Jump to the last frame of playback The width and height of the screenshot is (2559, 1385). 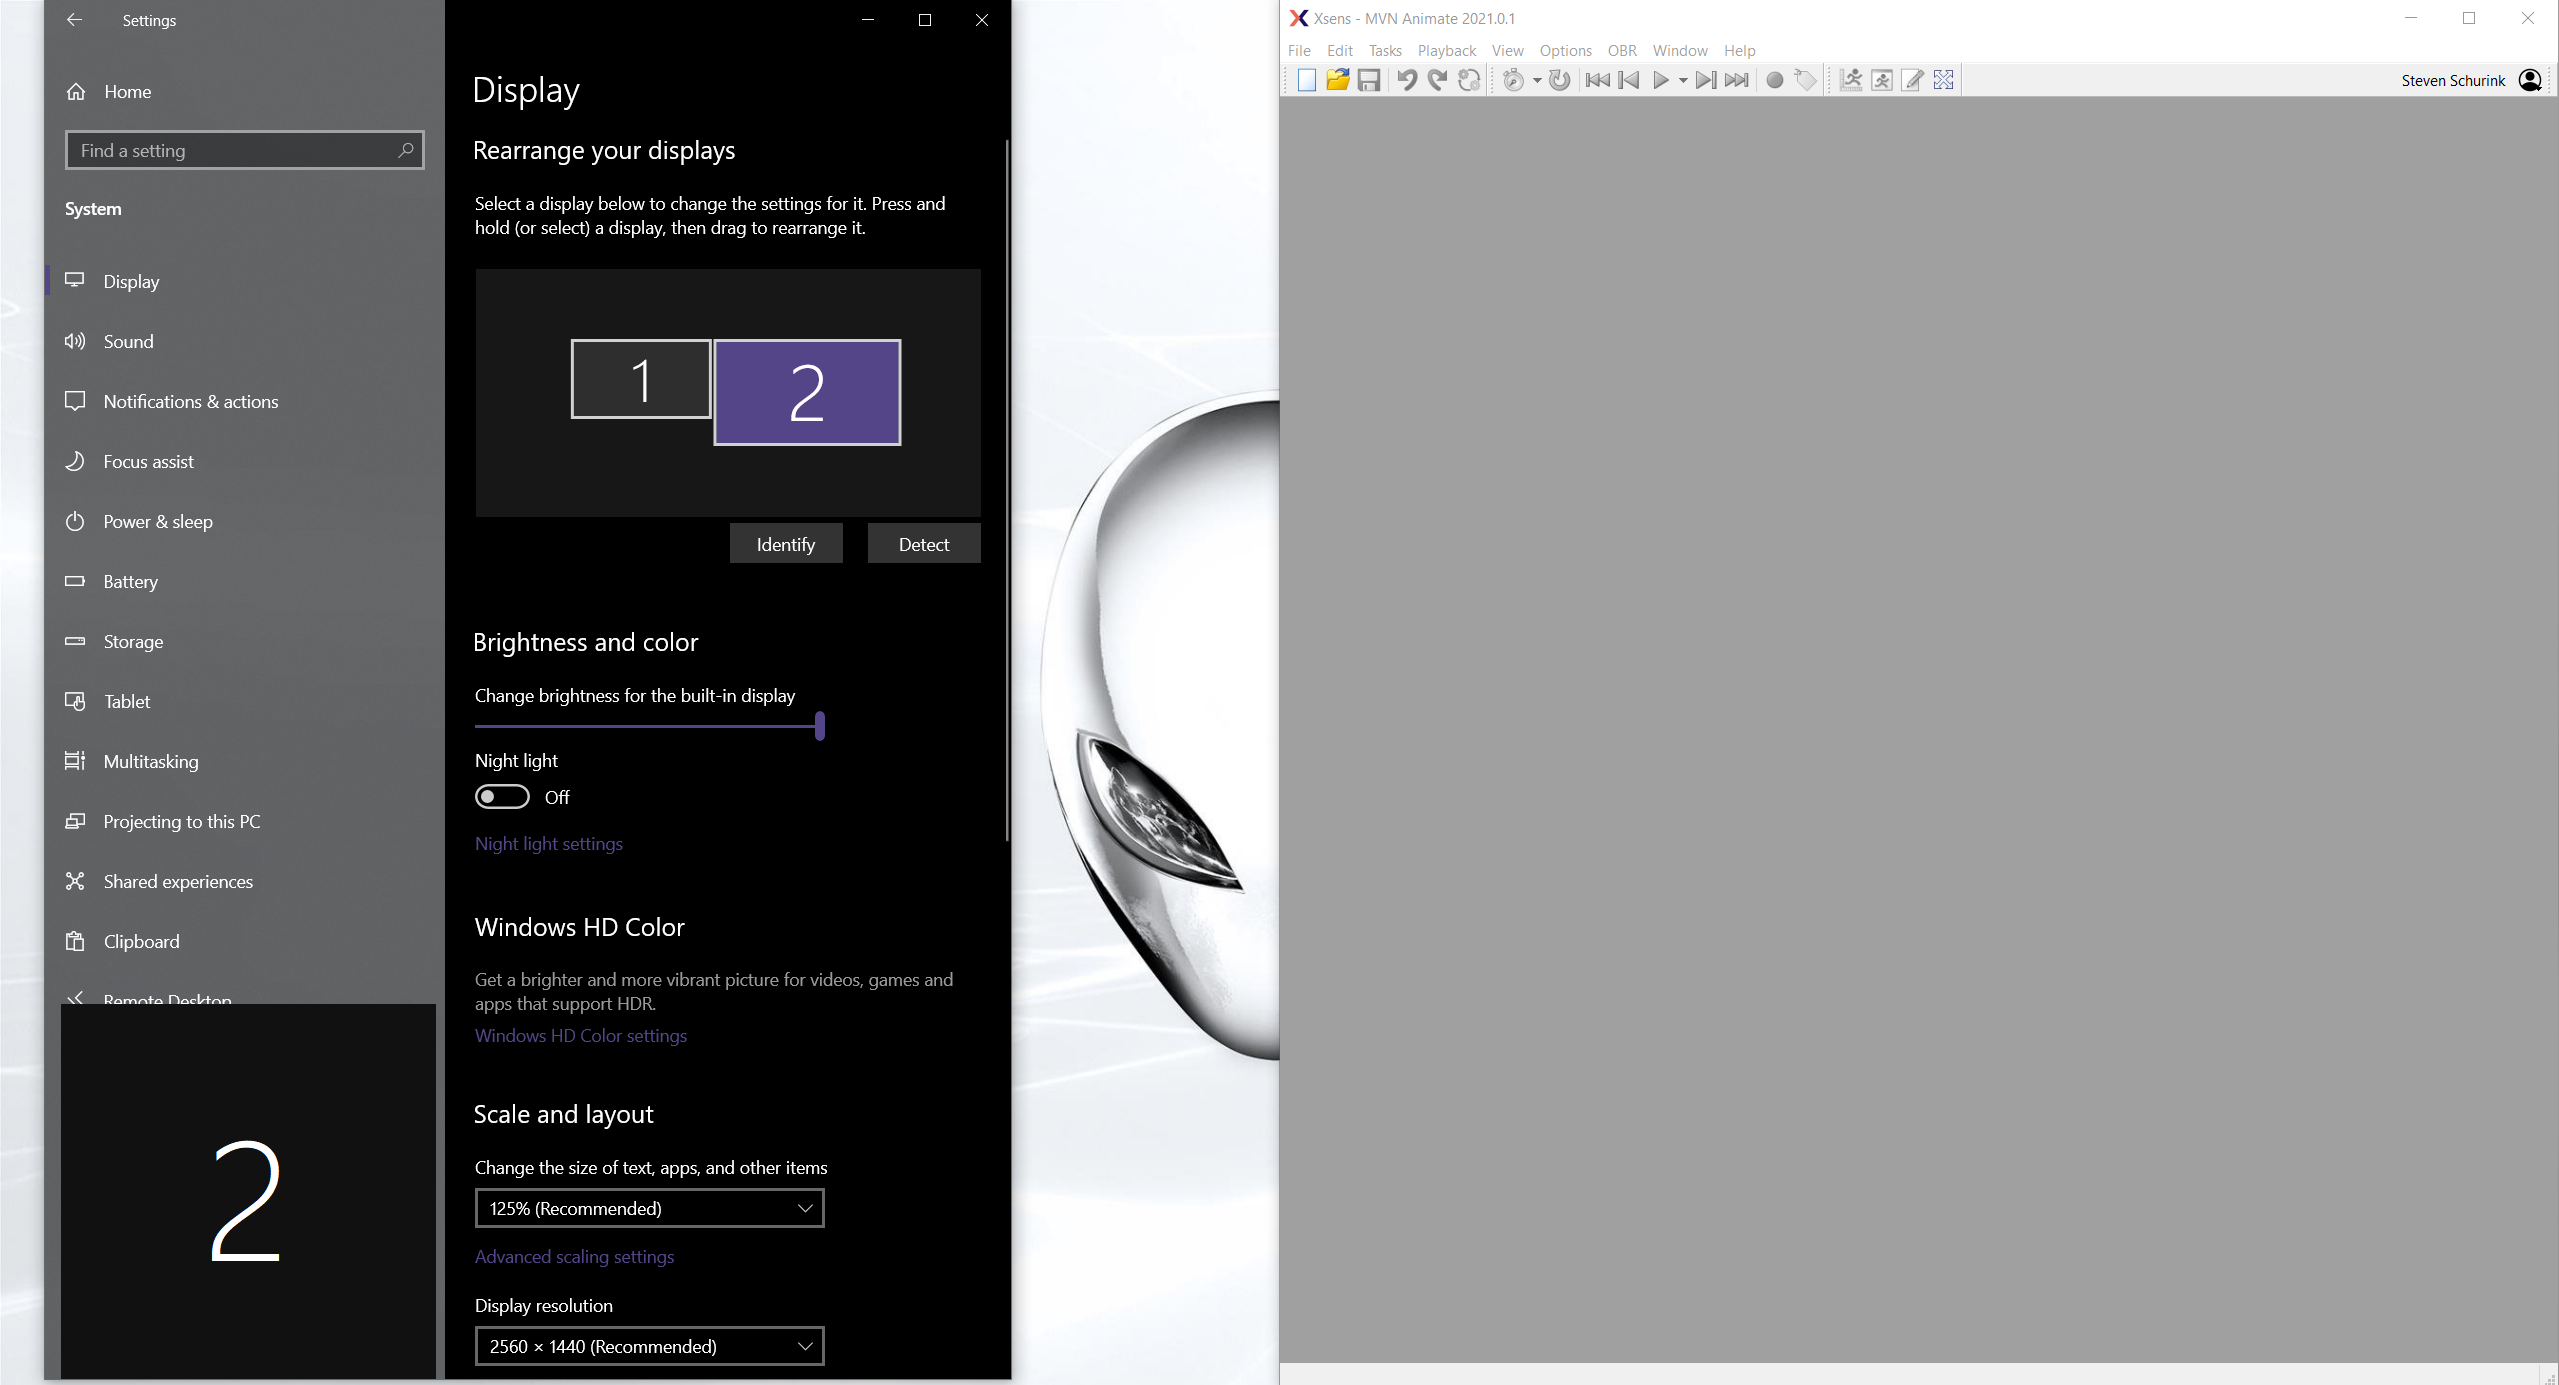pos(1737,80)
